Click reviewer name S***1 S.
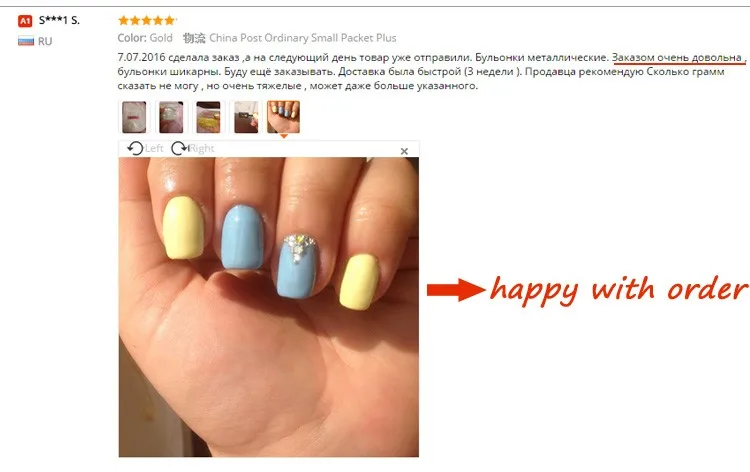This screenshot has width=750, height=472. [x=59, y=20]
